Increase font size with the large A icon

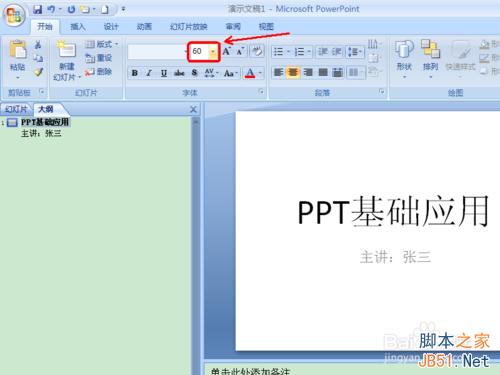[x=227, y=51]
